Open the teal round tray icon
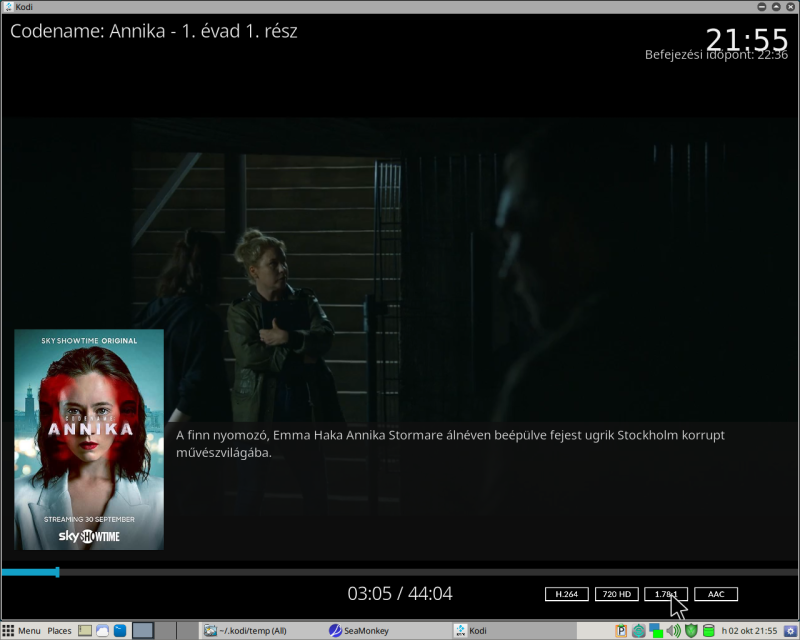This screenshot has width=800, height=640. pos(638,631)
